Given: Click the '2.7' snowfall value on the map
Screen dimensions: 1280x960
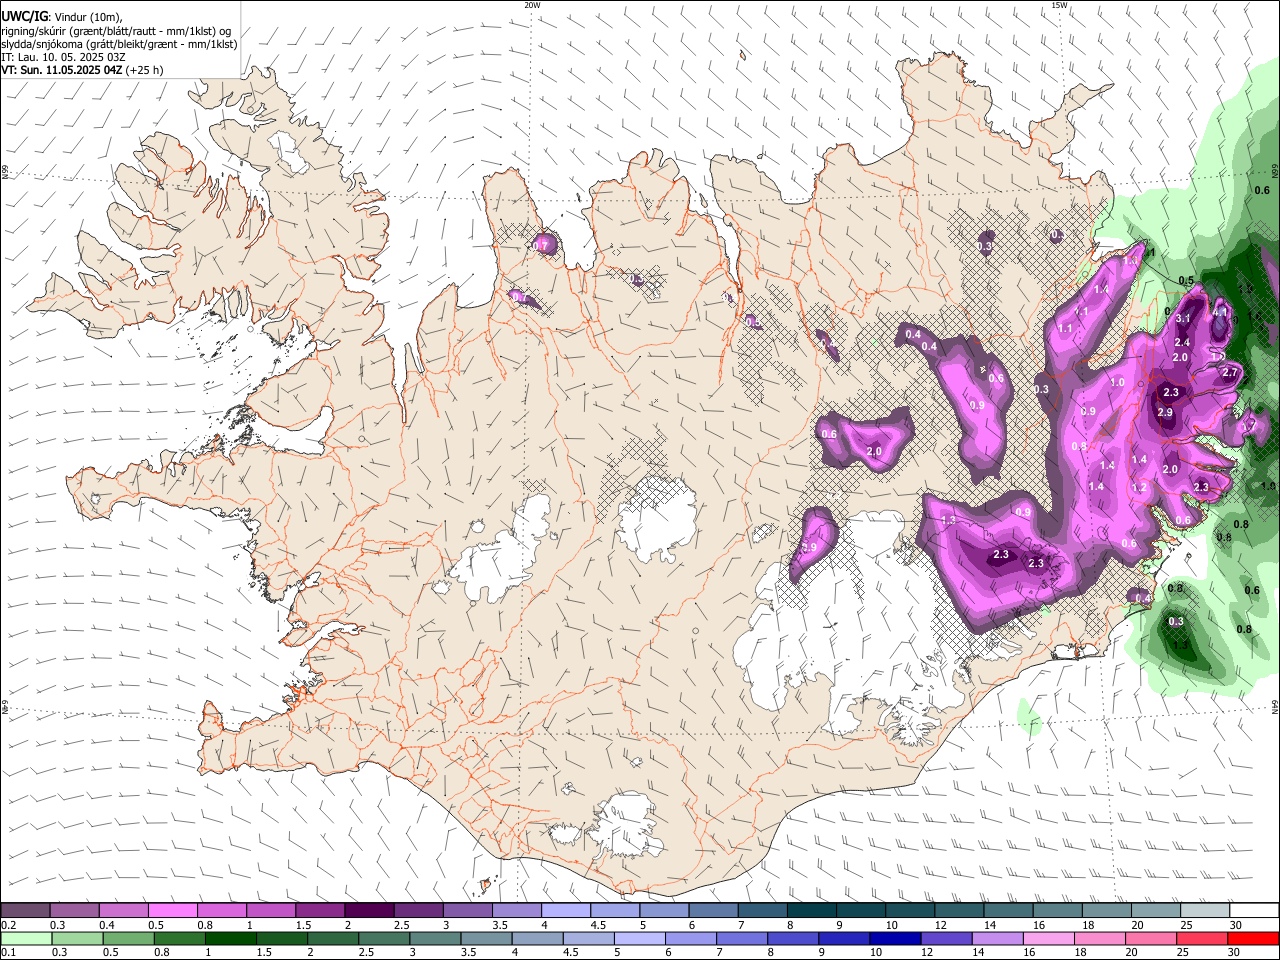Looking at the screenshot, I should point(1231,373).
